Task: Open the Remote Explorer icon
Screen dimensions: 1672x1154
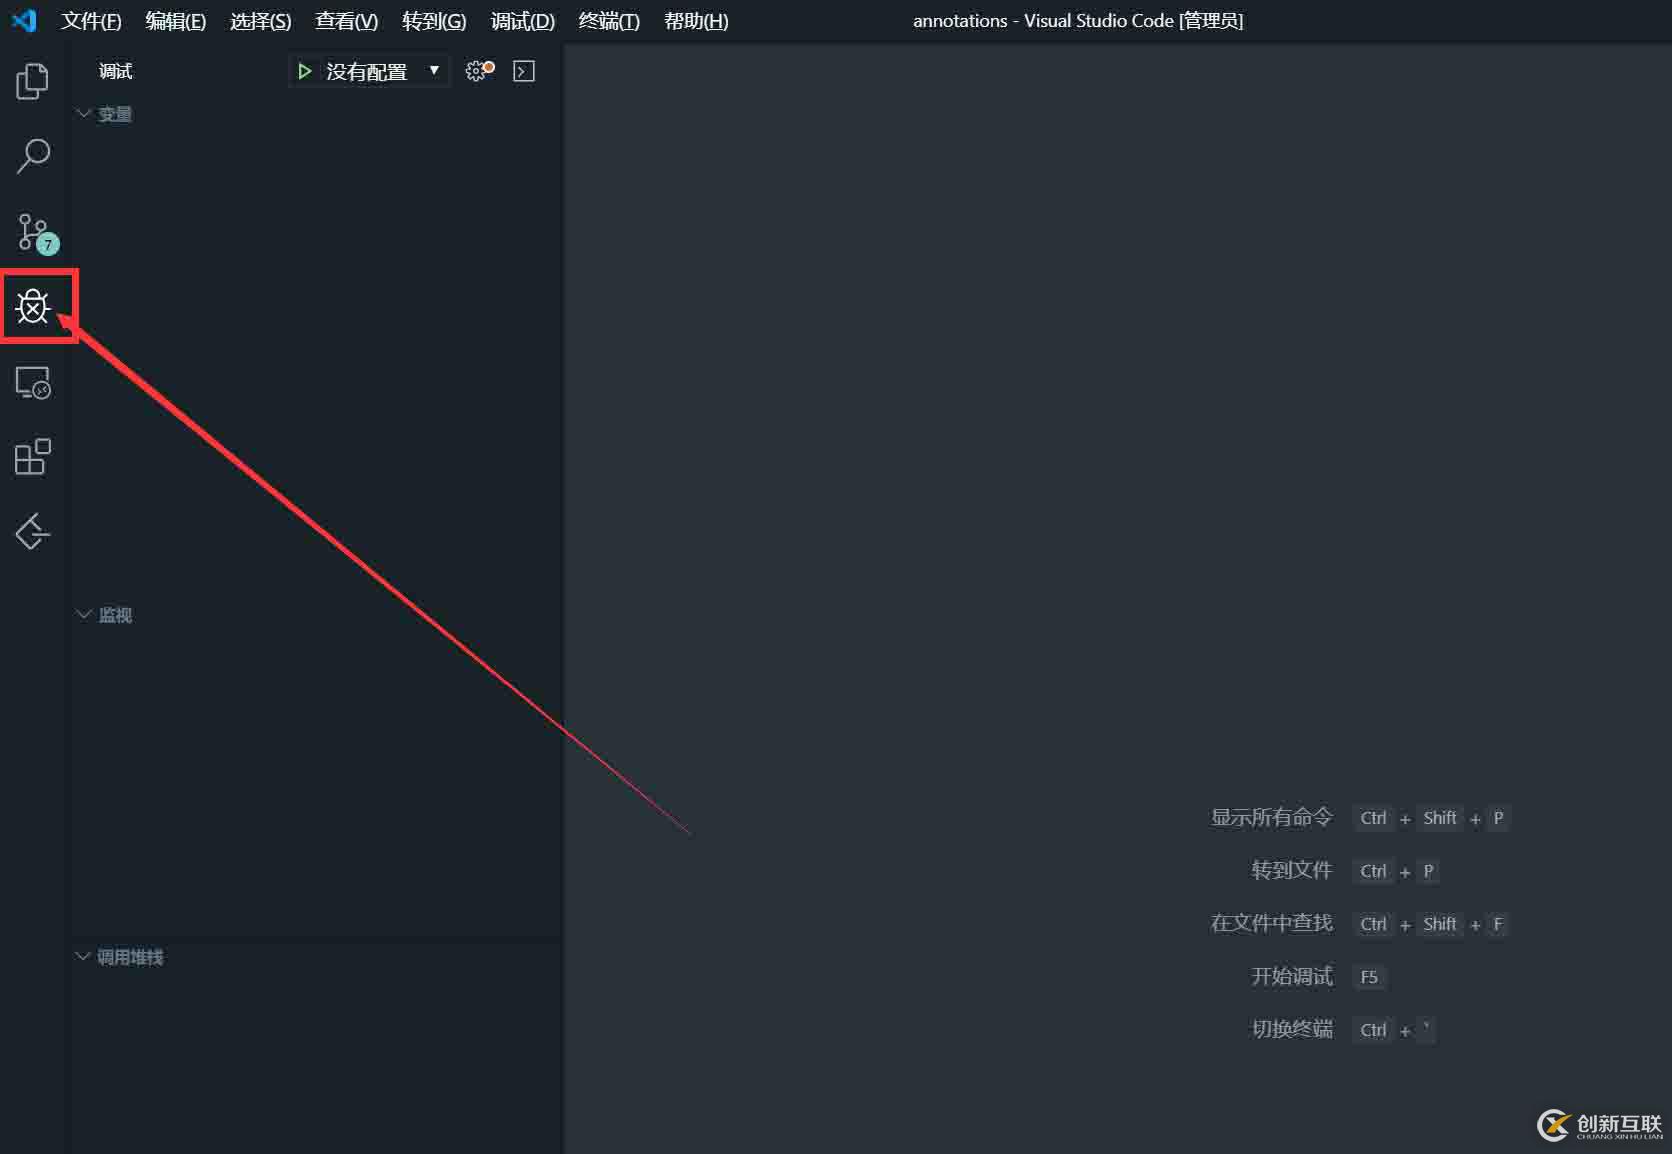Action: (32, 383)
